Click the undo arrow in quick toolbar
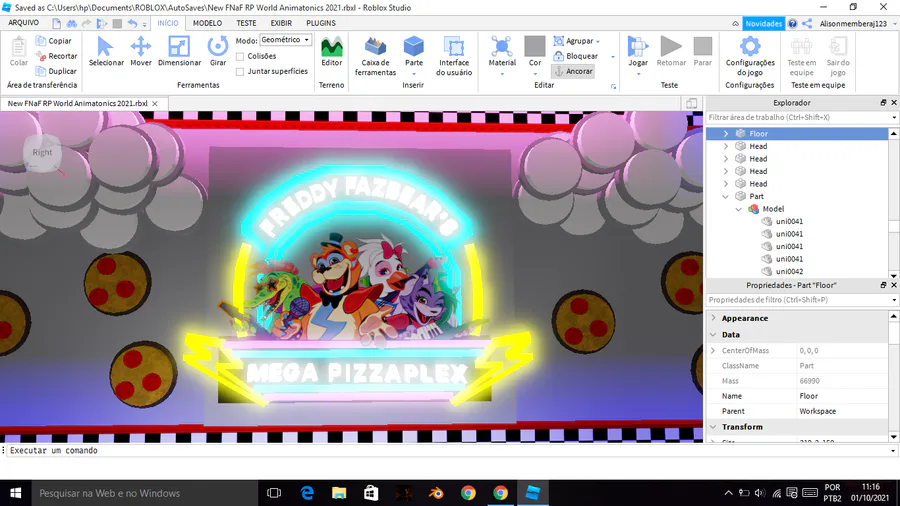900x506 pixels. click(132, 24)
